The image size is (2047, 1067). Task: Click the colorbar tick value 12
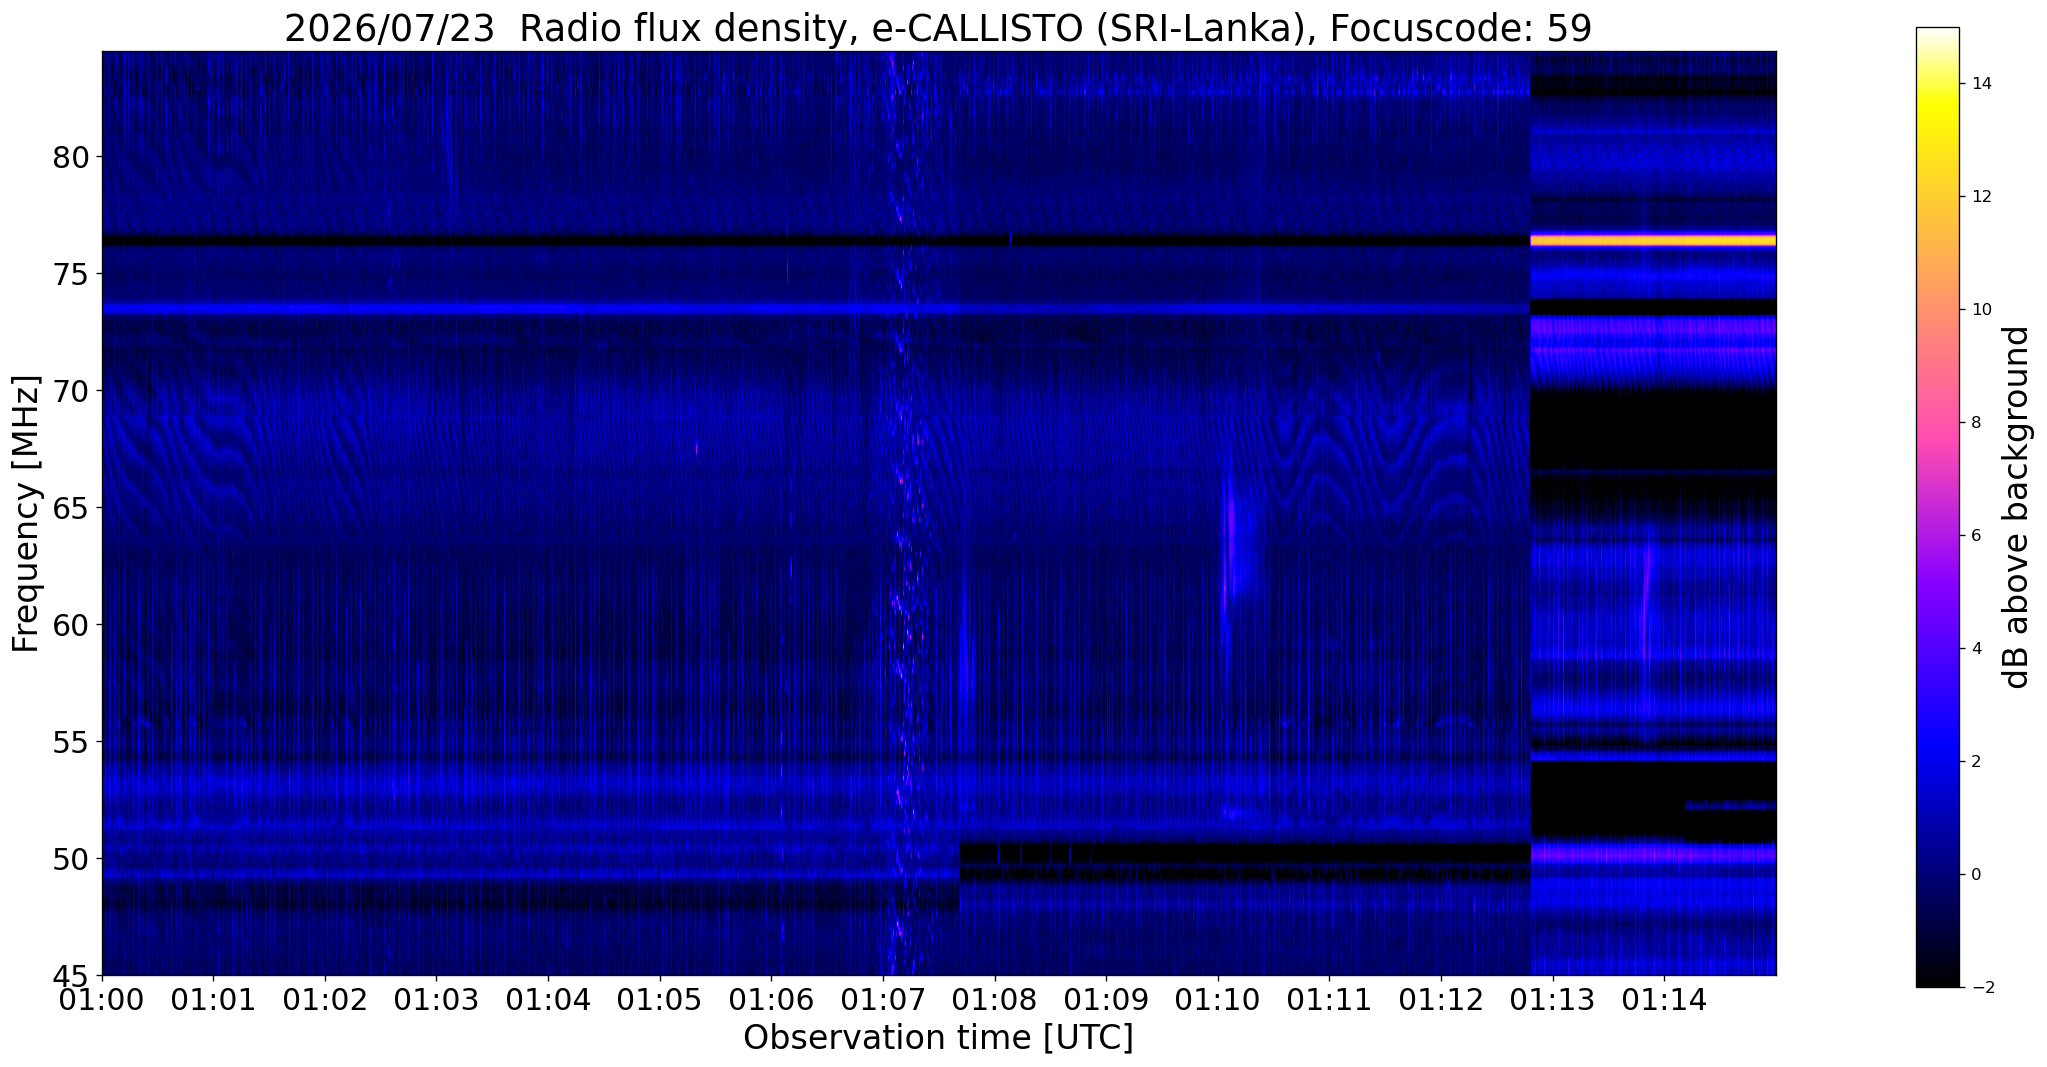(1980, 197)
